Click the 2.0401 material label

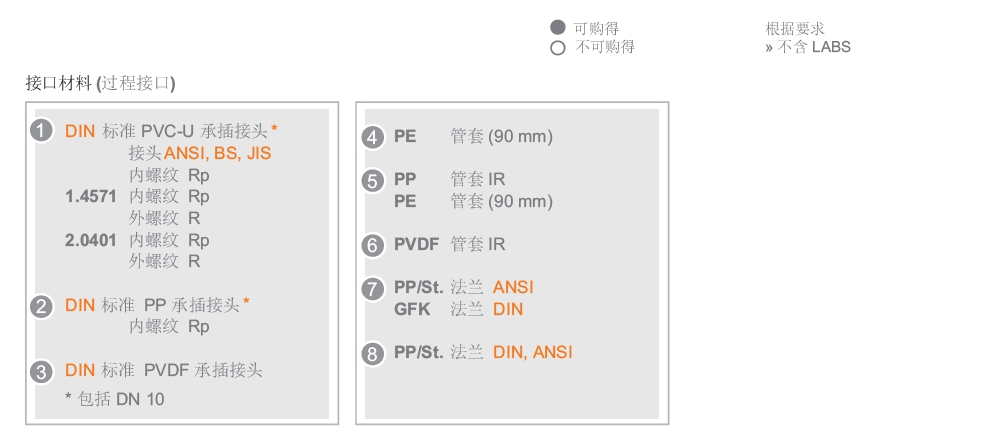[91, 240]
